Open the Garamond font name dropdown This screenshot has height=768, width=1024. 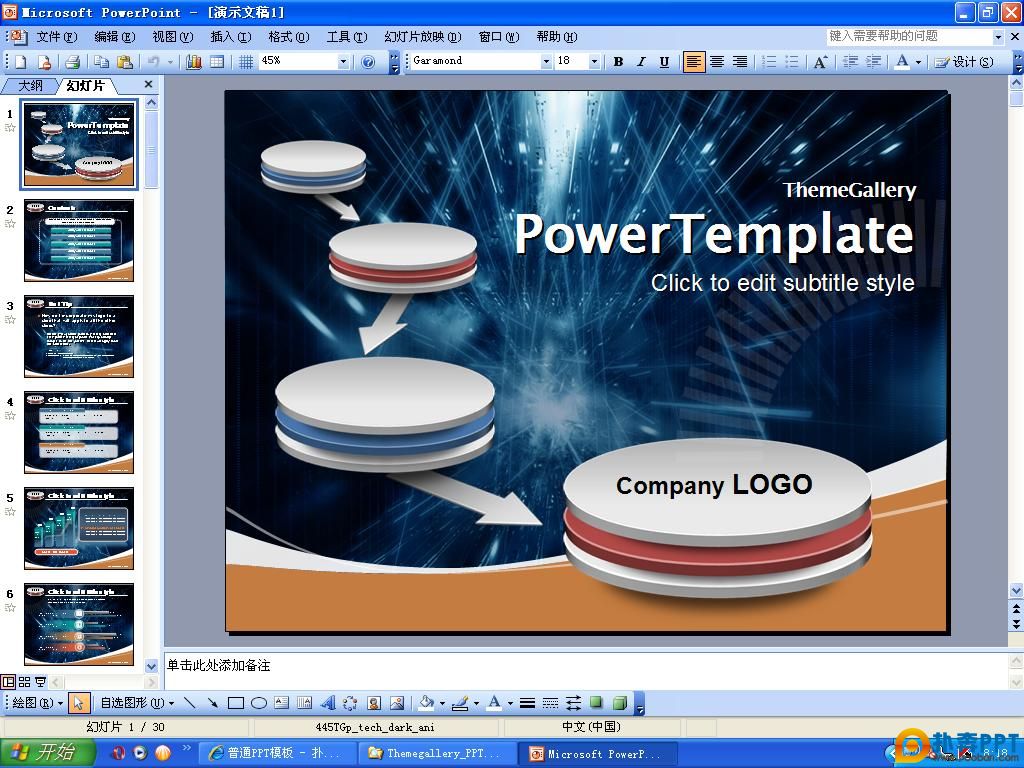click(546, 61)
